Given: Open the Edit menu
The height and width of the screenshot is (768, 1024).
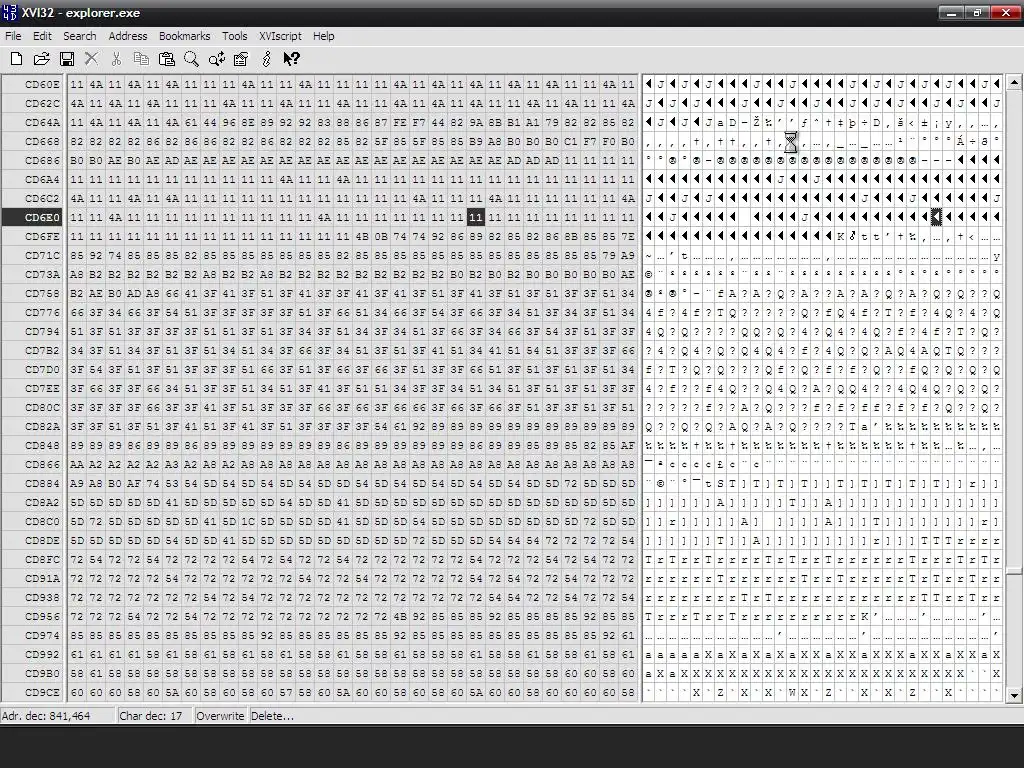Looking at the screenshot, I should coord(42,36).
